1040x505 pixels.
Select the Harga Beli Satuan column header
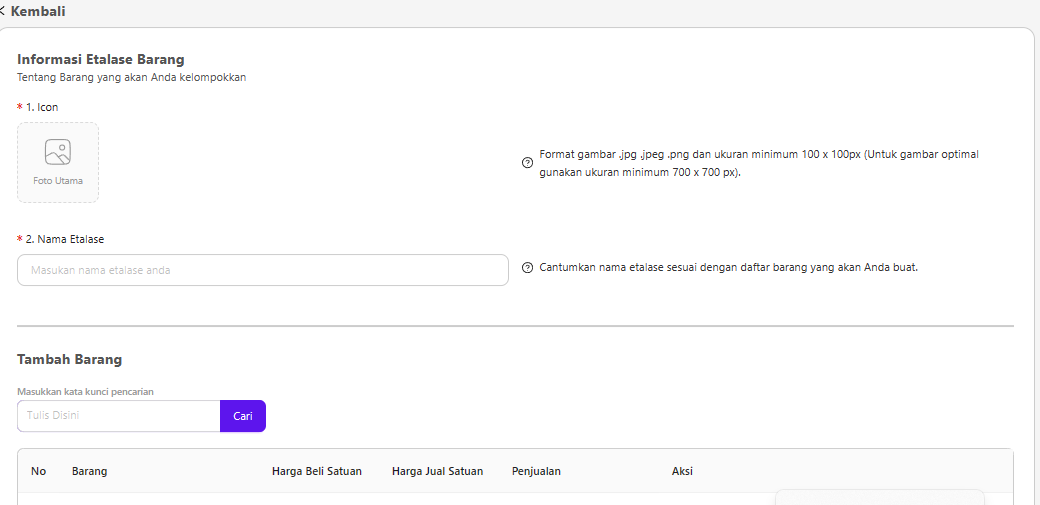316,471
